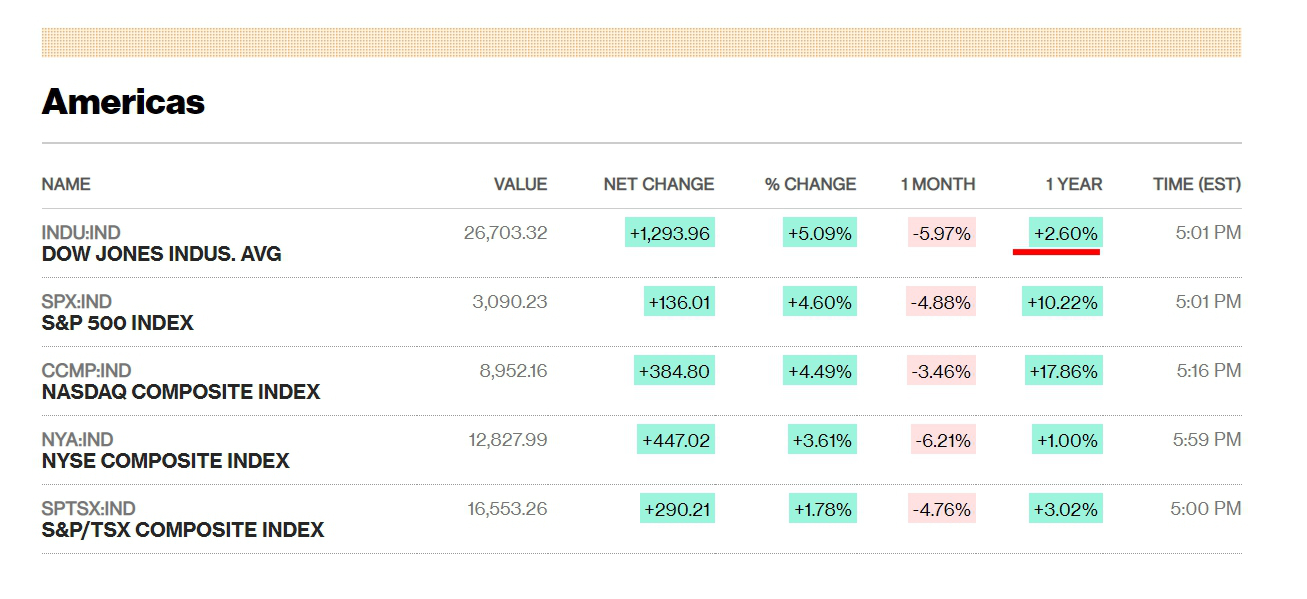The height and width of the screenshot is (599, 1307).
Task: Select Dow Jones value 26,703.32
Action: point(506,233)
